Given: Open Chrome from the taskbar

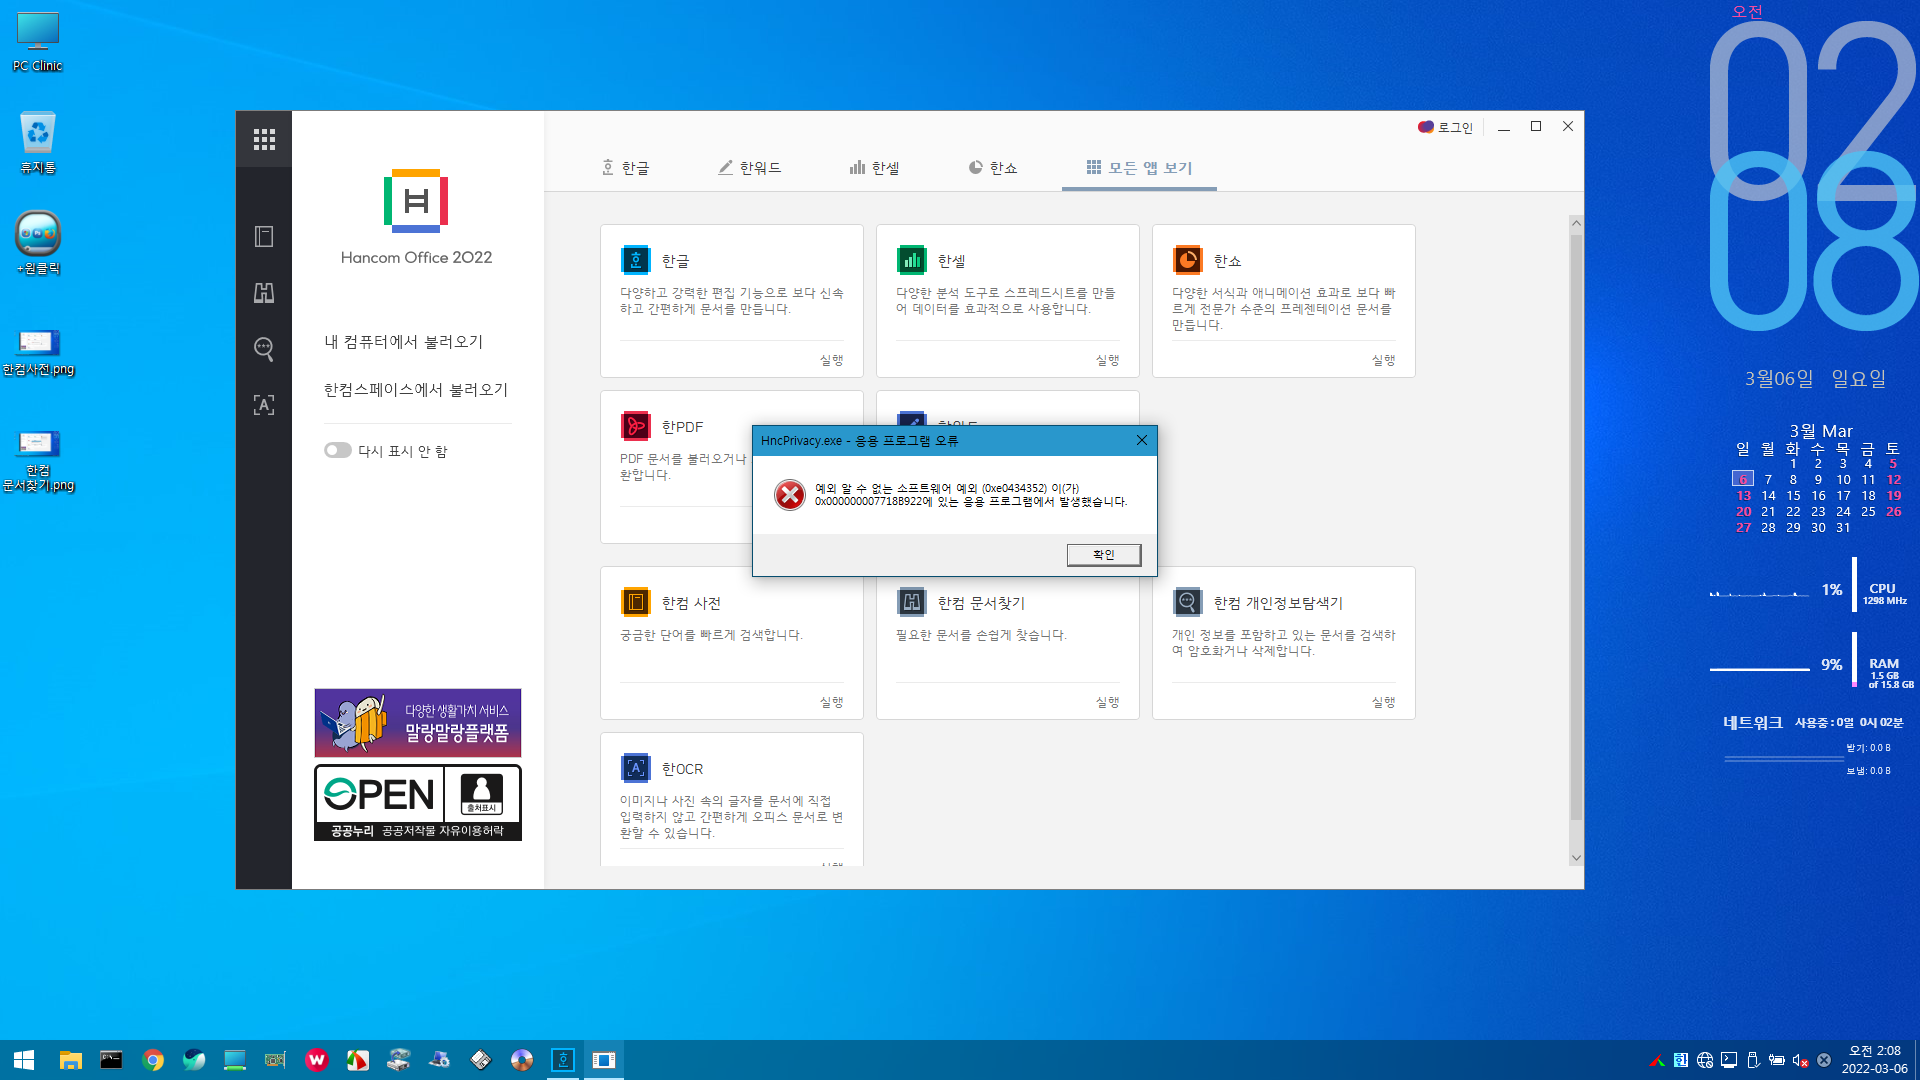Looking at the screenshot, I should [x=153, y=1060].
